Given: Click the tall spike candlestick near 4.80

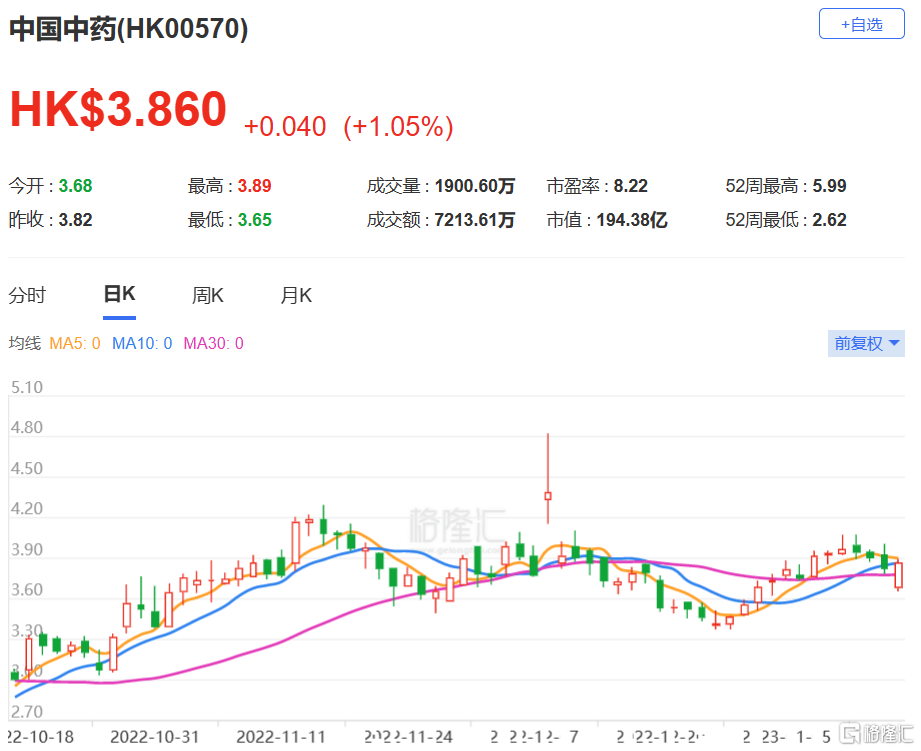Looking at the screenshot, I should [x=548, y=479].
